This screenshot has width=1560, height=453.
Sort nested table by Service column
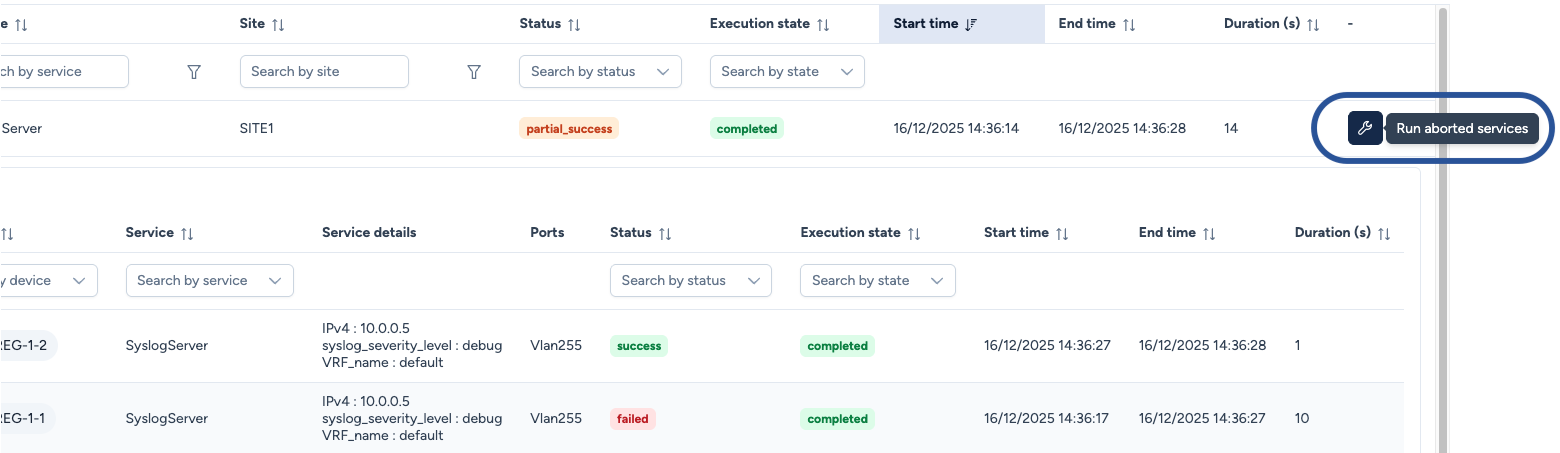pyautogui.click(x=187, y=233)
